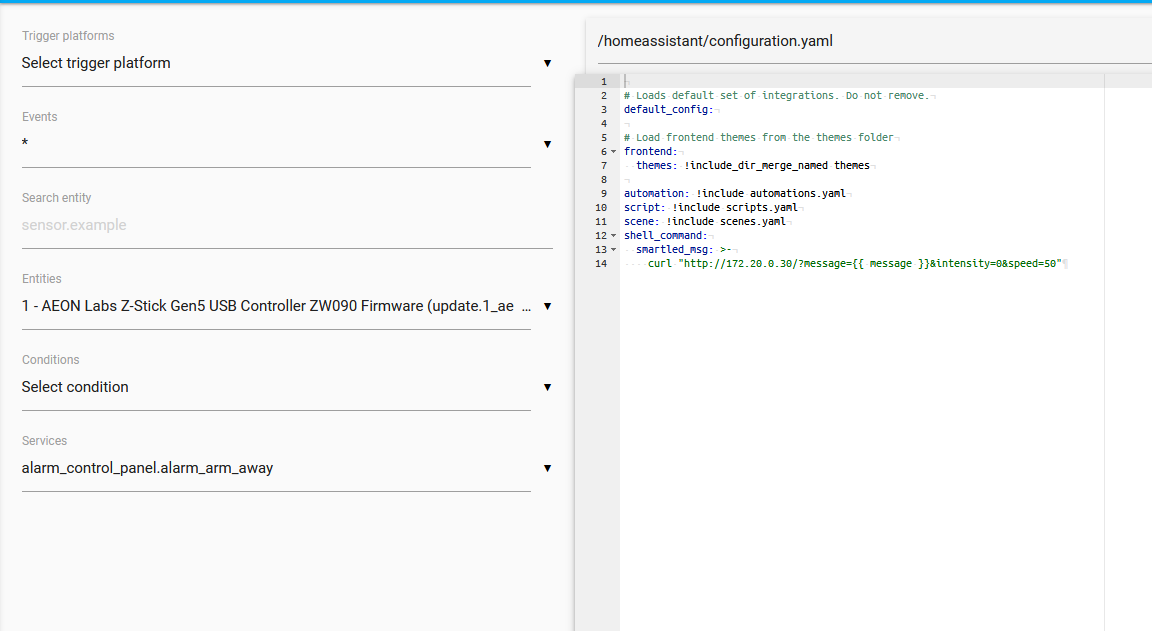Open the Services dropdown showing alarm_arm_away
1152x631 pixels.
(x=276, y=468)
